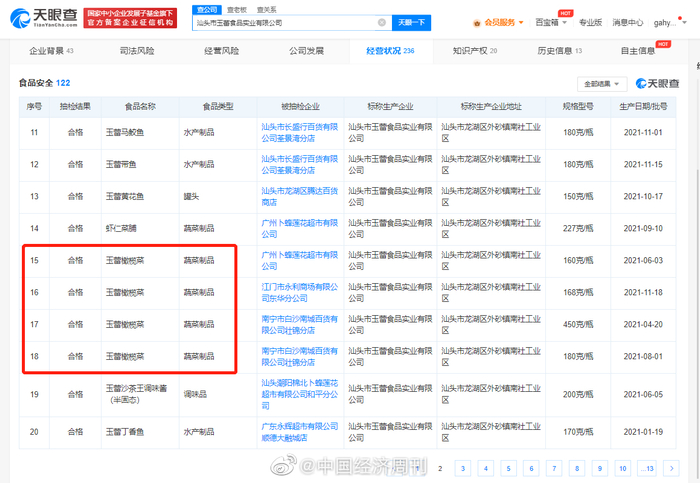Clear the search box with the X icon
The image size is (700, 483).
pos(382,22)
